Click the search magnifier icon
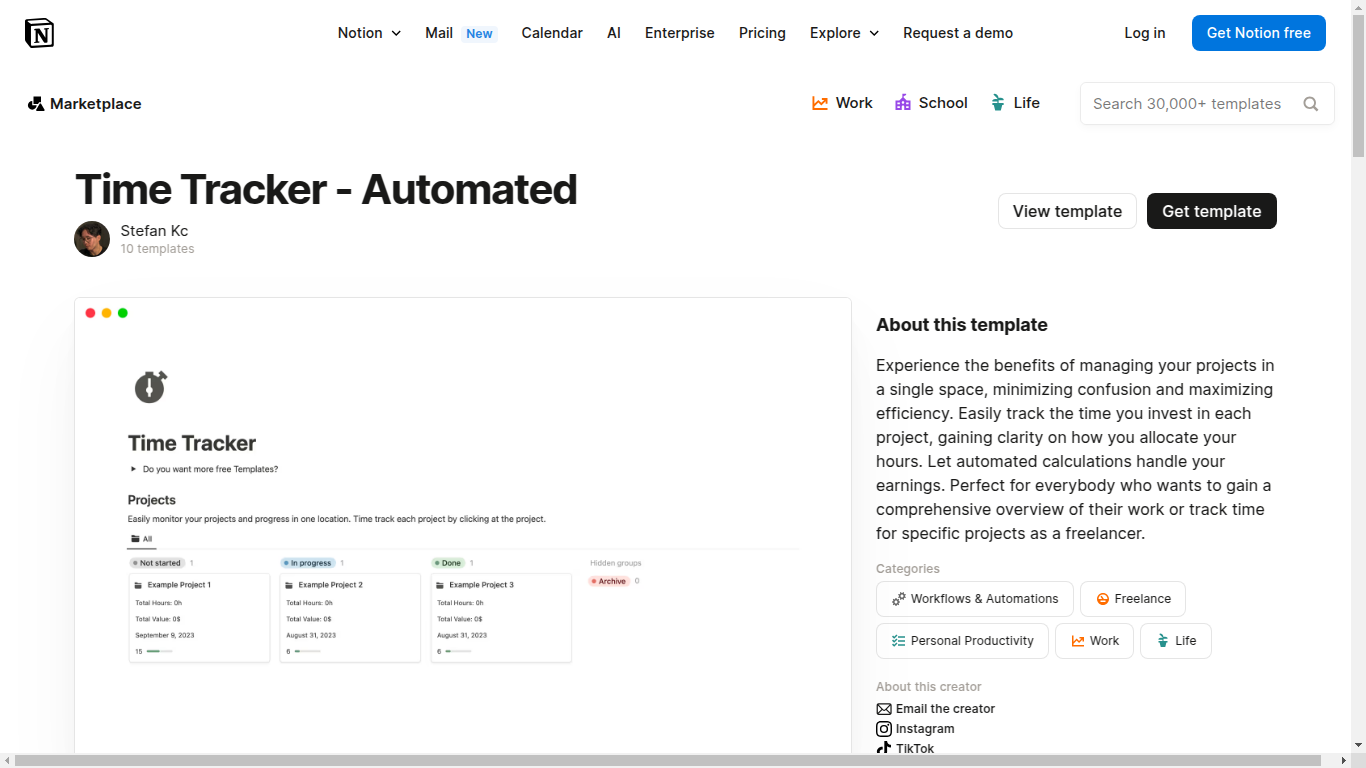Screen dimensions: 1366x768 tap(1311, 104)
